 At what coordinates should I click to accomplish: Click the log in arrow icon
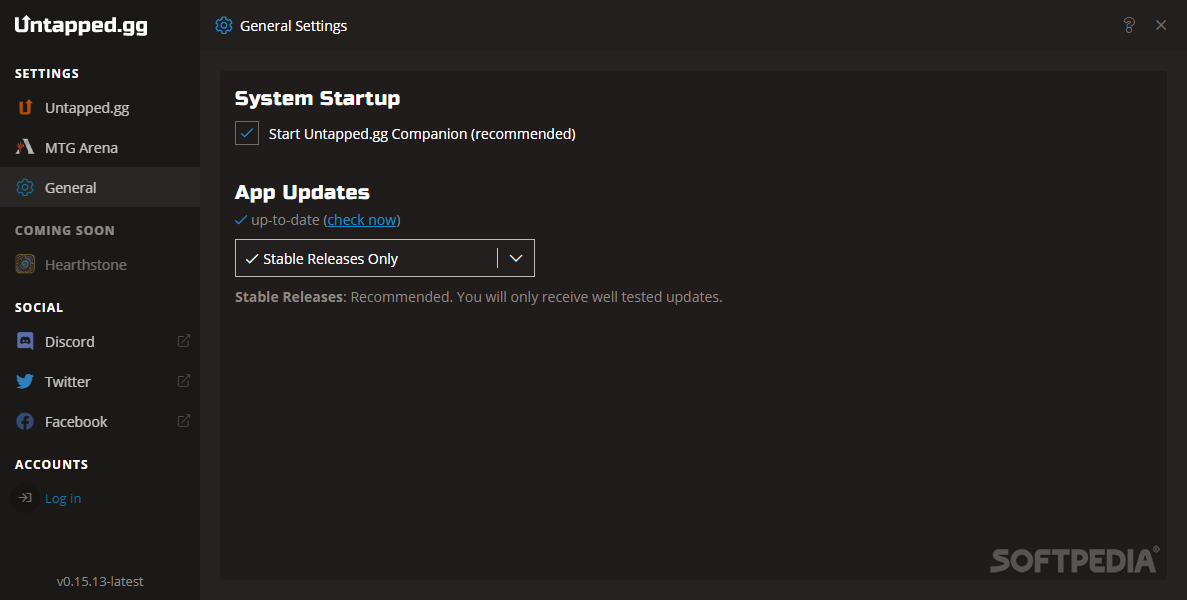[x=25, y=498]
